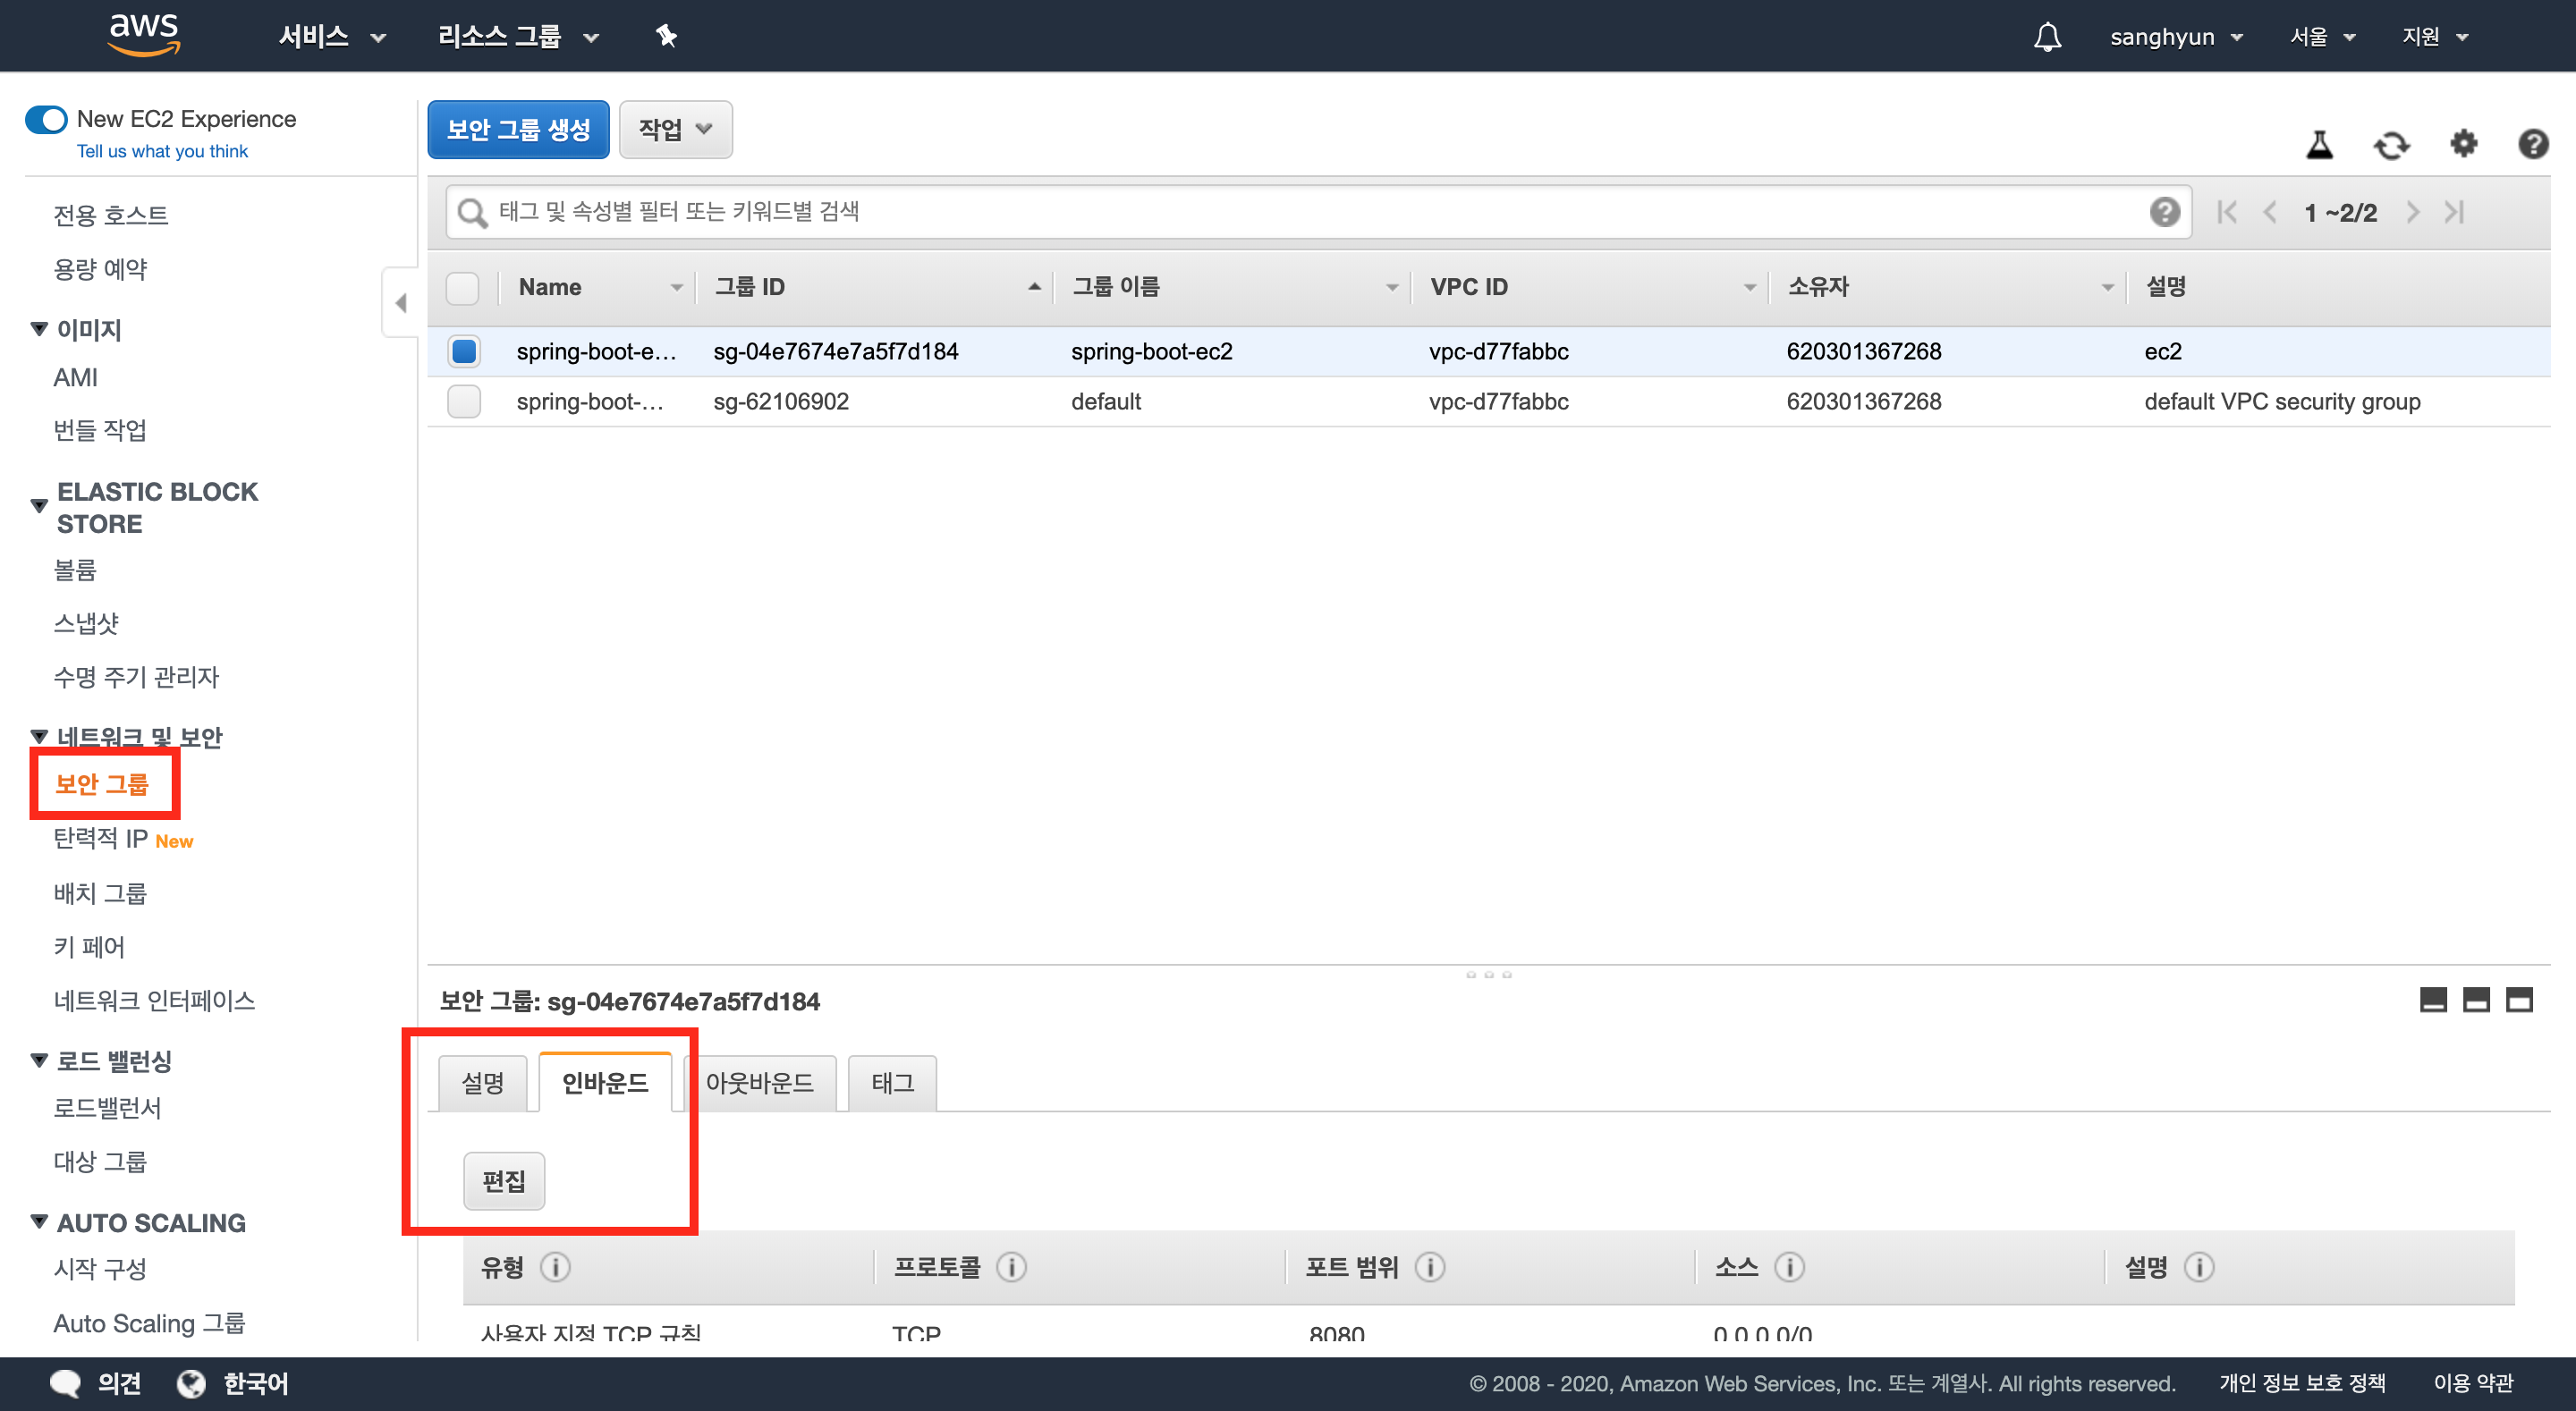Uncheck the spring-boot-ec2 row checkbox
The width and height of the screenshot is (2576, 1411).
[x=463, y=351]
